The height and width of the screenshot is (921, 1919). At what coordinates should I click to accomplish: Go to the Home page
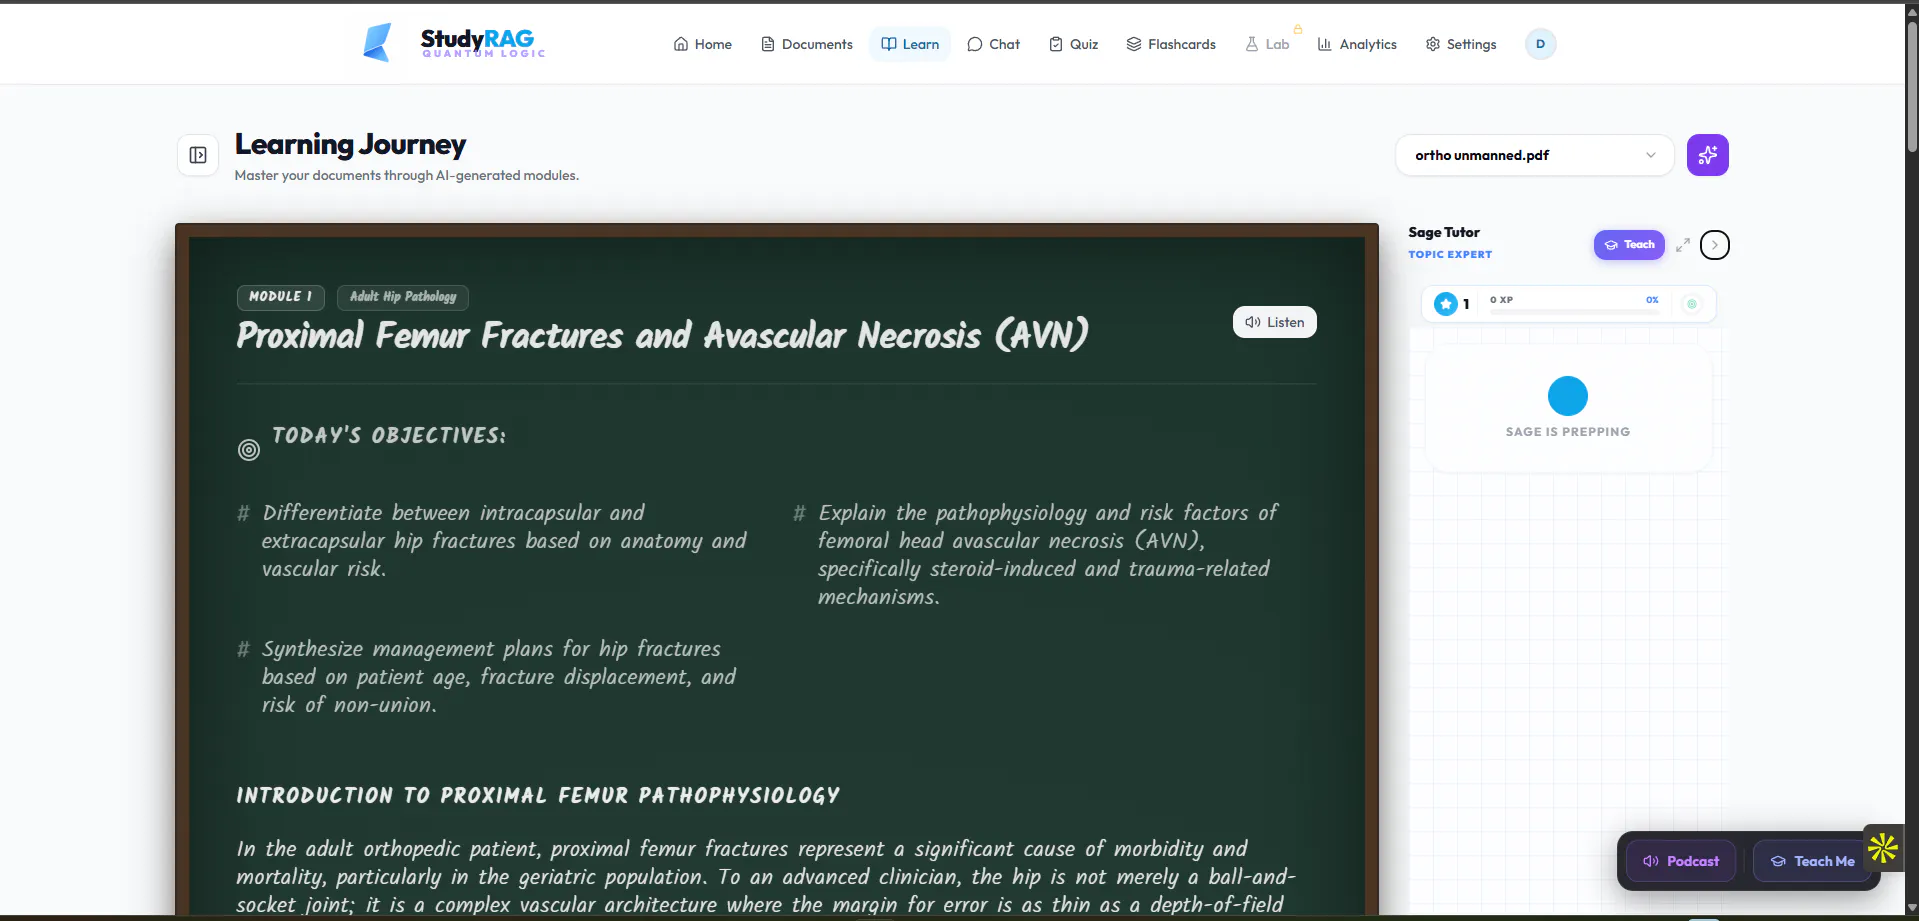(703, 44)
